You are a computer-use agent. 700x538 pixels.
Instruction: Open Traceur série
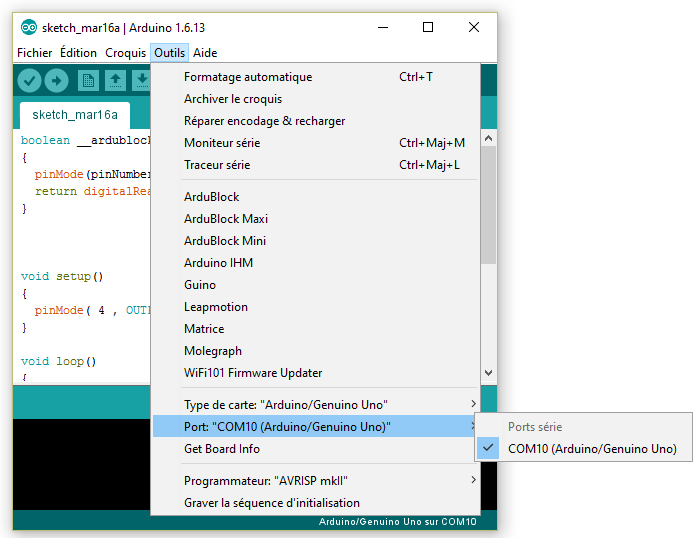point(316,165)
